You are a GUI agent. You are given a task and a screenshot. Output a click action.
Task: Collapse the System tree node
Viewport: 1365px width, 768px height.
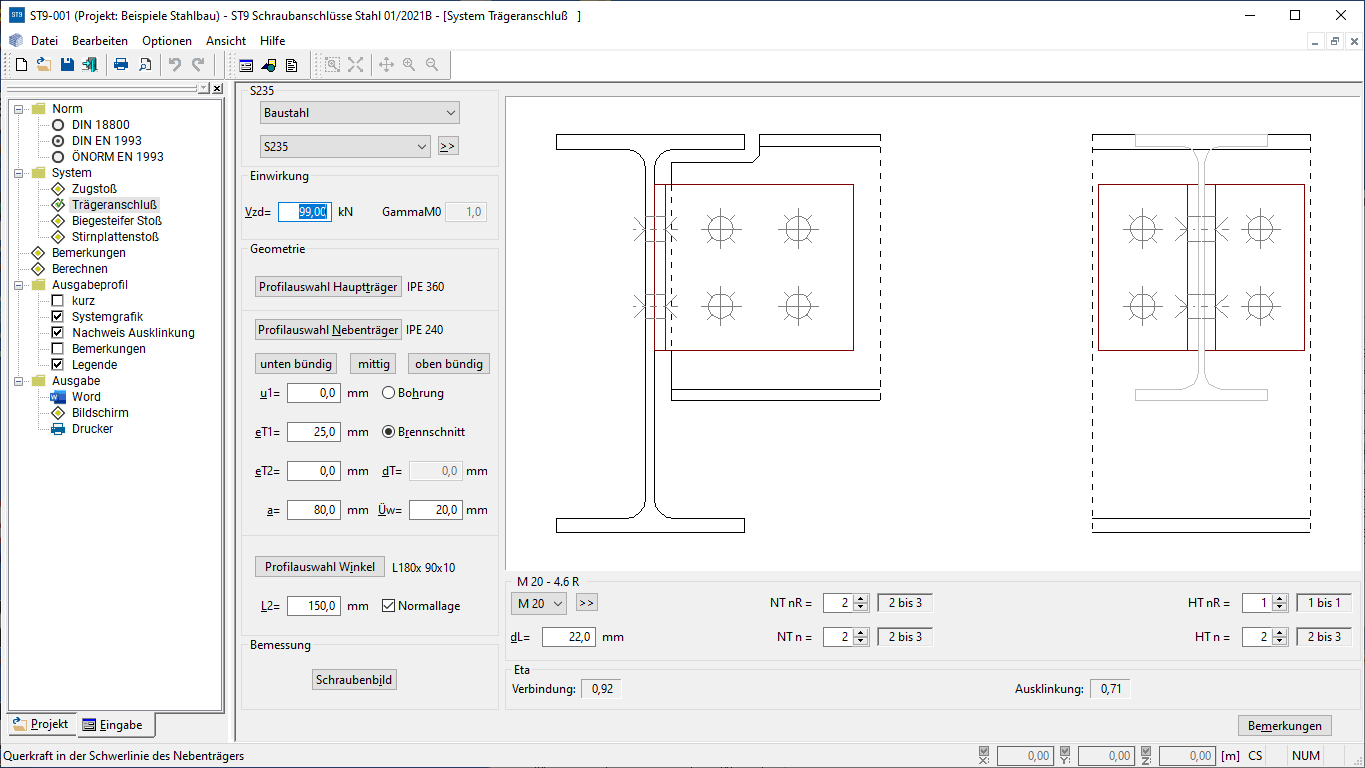tap(18, 173)
